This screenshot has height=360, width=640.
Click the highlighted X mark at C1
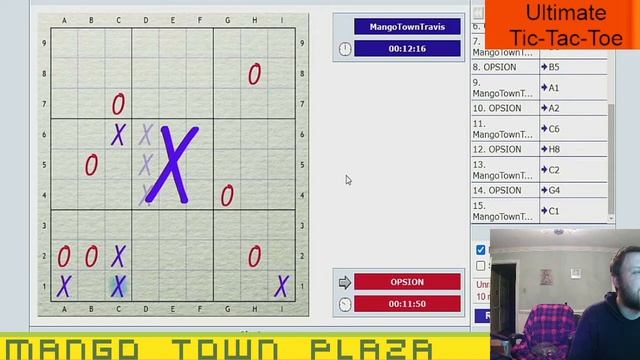tap(118, 286)
